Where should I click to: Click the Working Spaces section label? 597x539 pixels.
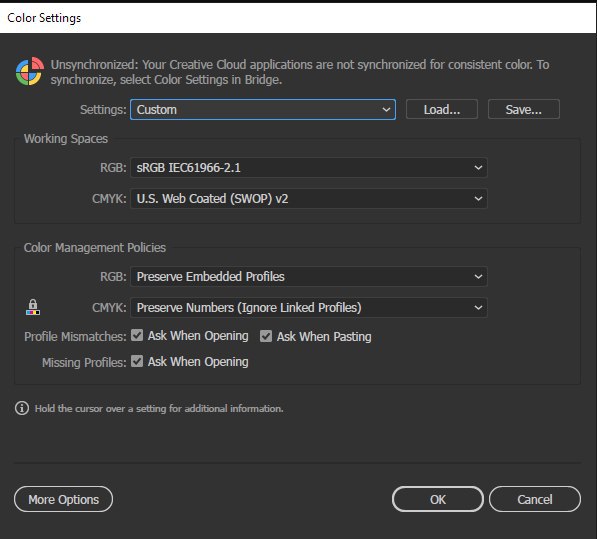66,139
